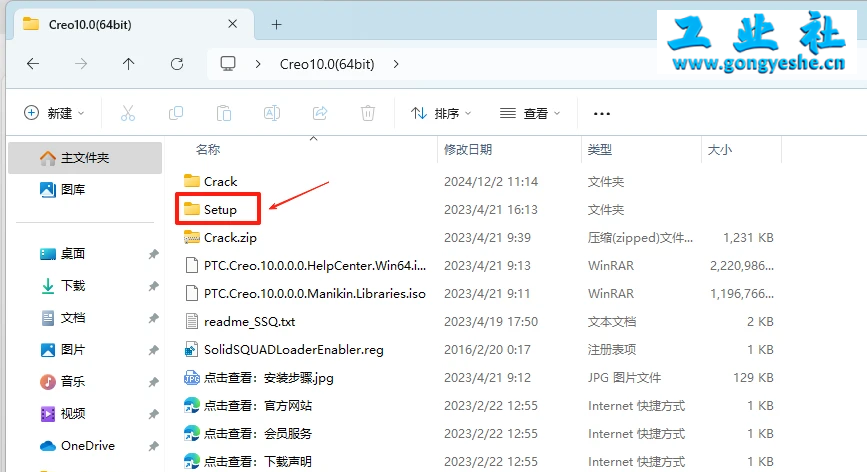The width and height of the screenshot is (867, 472).
Task: Open the 新建 (New) dropdown
Action: pos(54,113)
